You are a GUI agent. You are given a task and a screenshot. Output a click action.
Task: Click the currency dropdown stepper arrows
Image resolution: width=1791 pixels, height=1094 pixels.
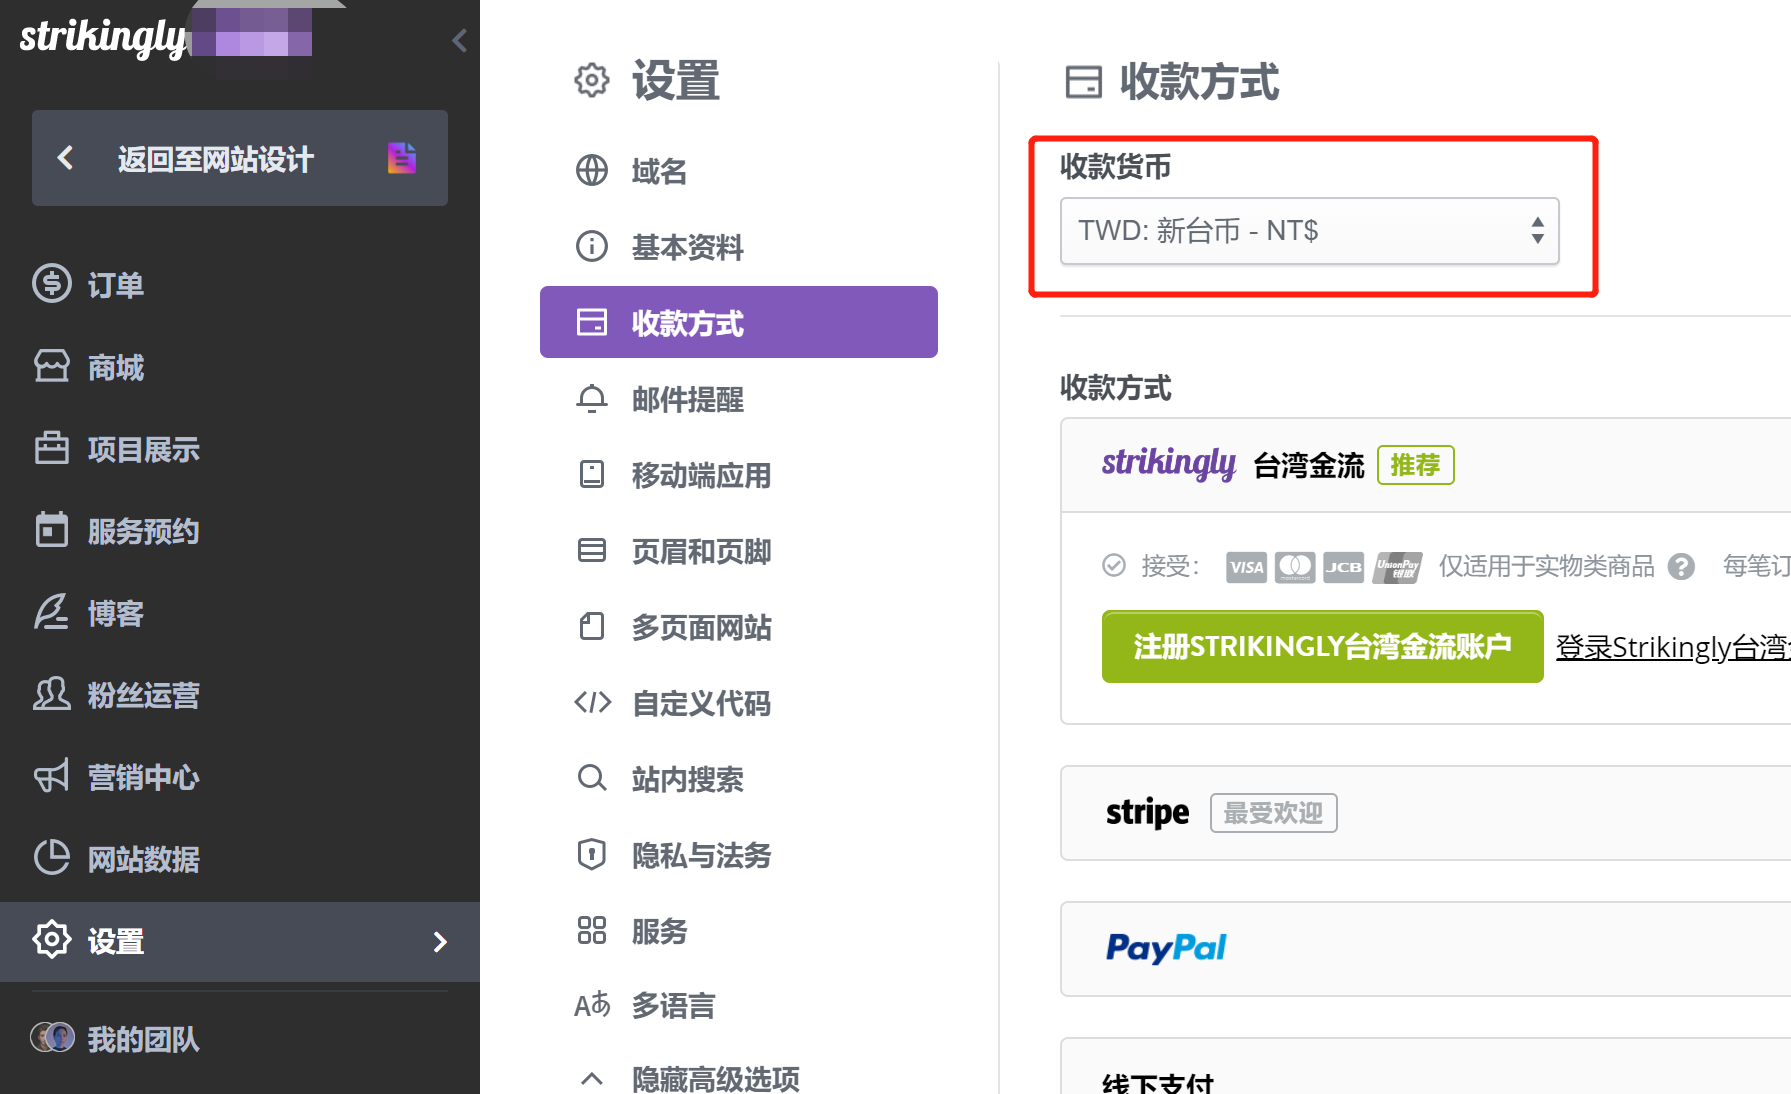[1537, 231]
